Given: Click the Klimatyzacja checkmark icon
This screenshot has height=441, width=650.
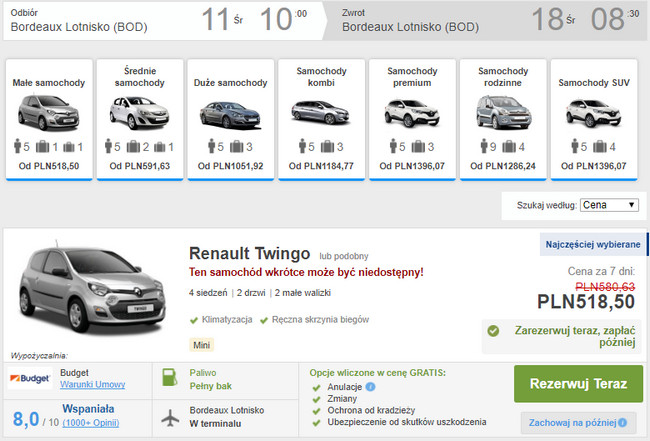Looking at the screenshot, I should point(194,320).
